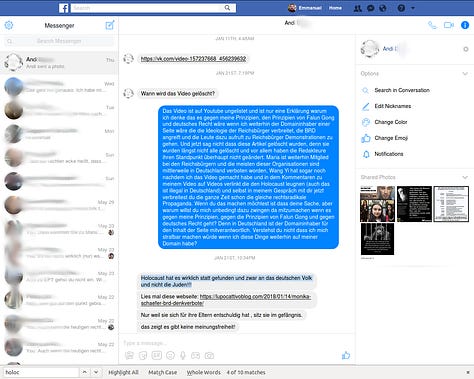Click the long blue sent message bubble

248,177
